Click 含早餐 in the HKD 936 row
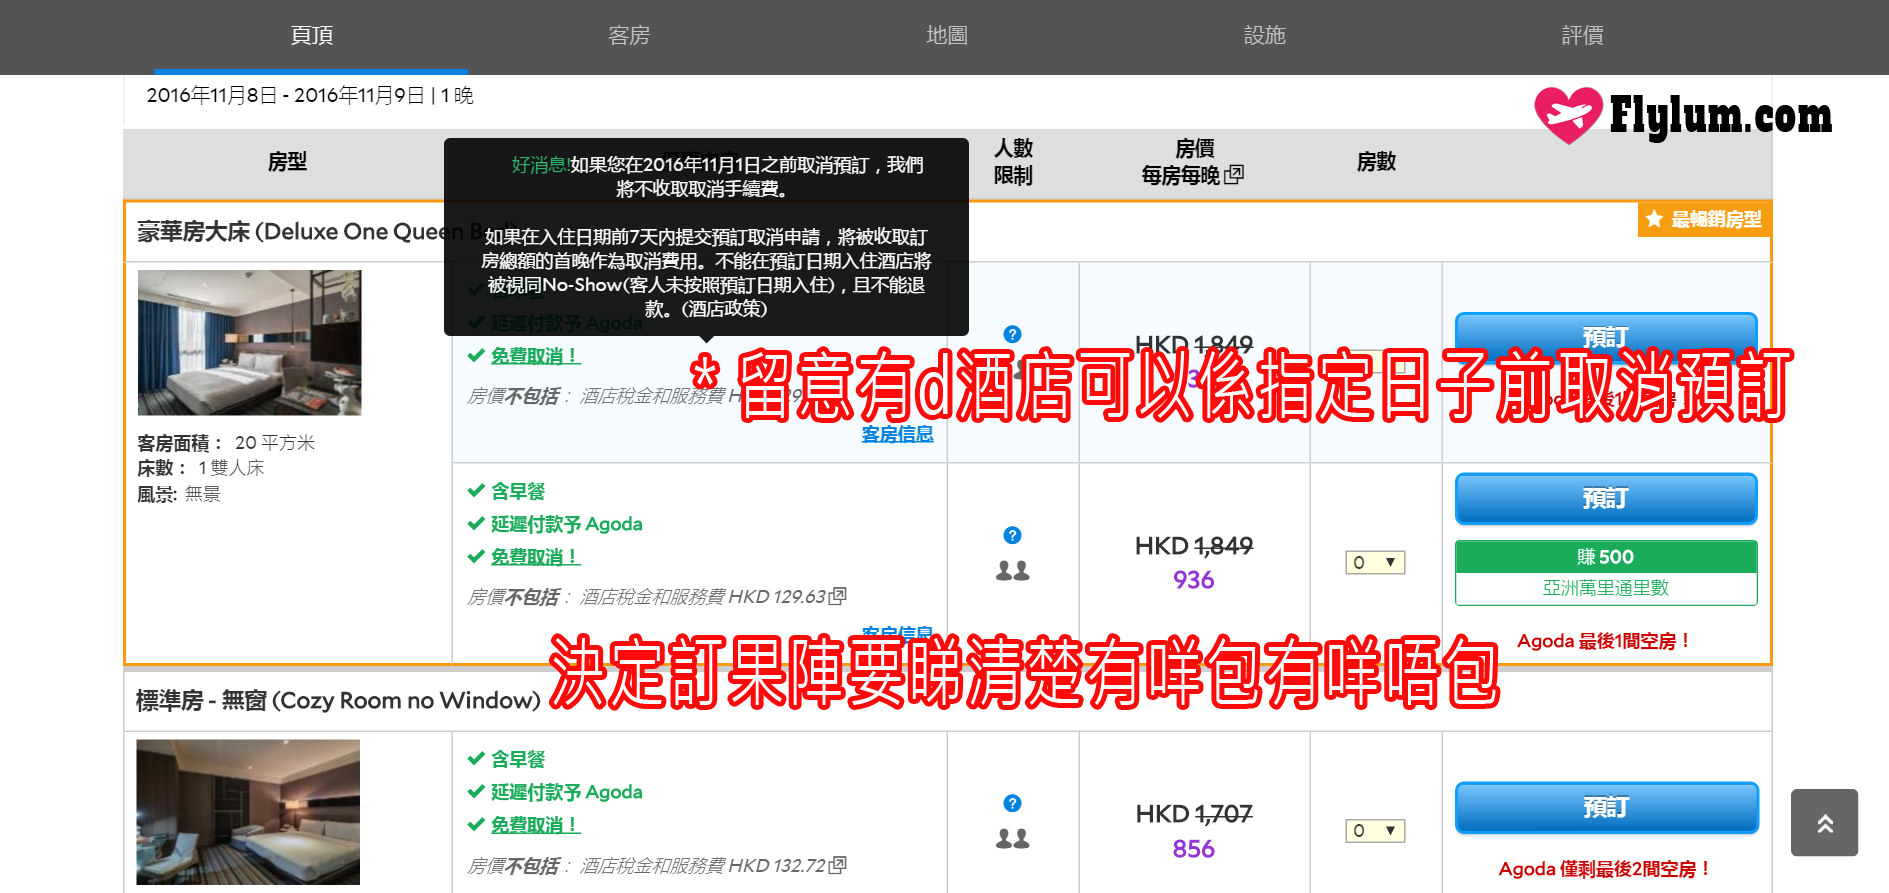 518,491
